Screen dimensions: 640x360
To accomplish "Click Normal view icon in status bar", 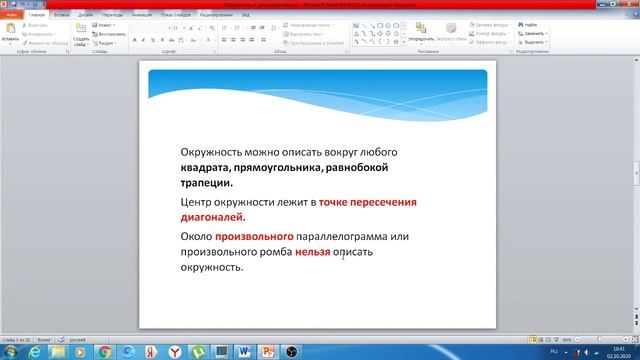I will 533,340.
